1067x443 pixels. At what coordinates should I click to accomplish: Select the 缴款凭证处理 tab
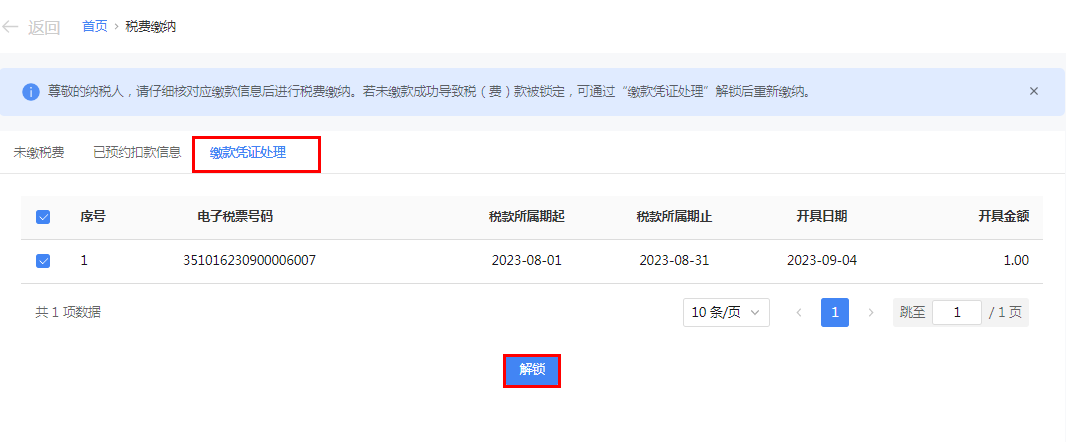(248, 153)
